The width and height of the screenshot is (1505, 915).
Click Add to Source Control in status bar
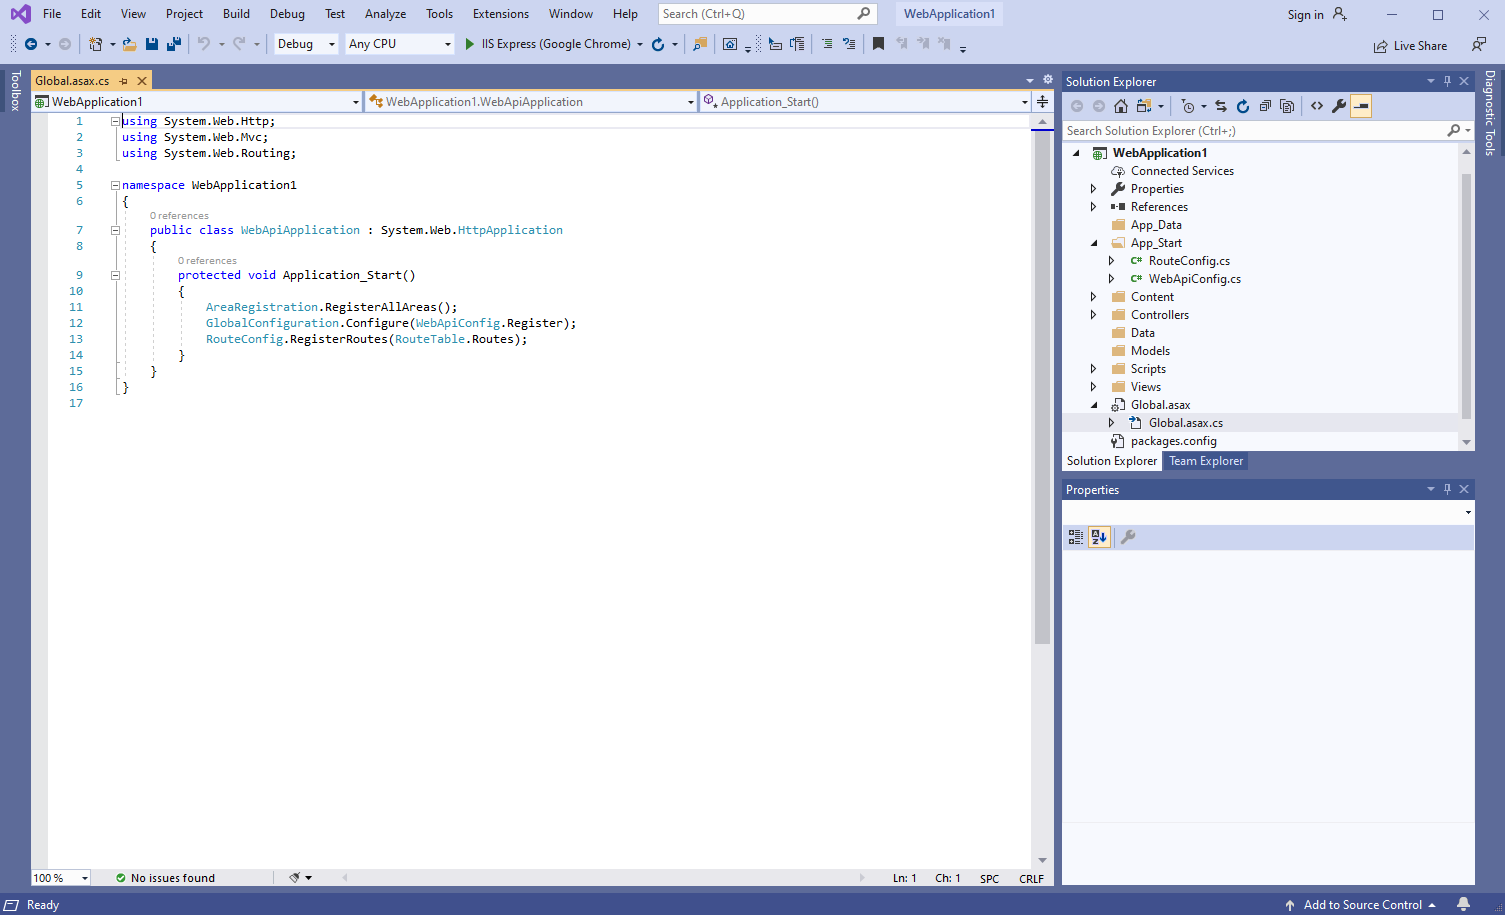pos(1362,905)
